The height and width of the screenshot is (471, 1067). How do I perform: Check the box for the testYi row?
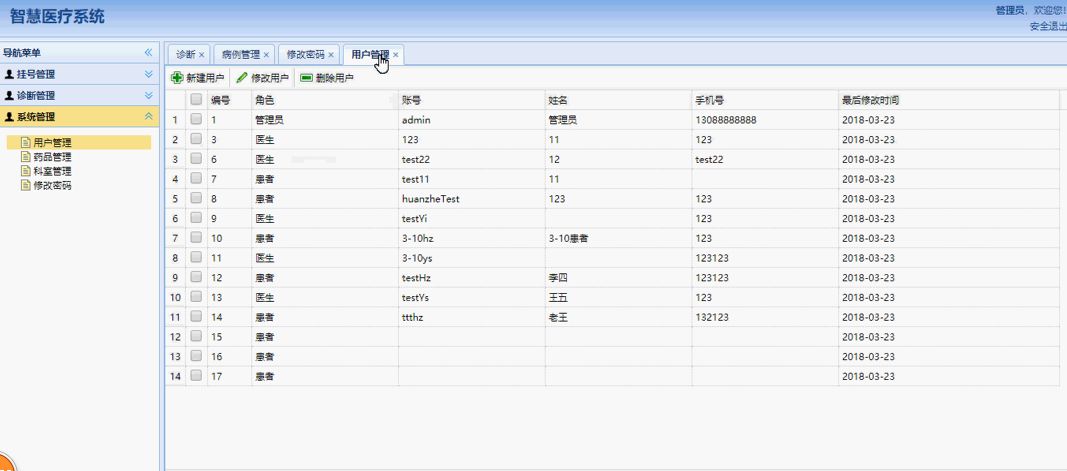click(196, 218)
